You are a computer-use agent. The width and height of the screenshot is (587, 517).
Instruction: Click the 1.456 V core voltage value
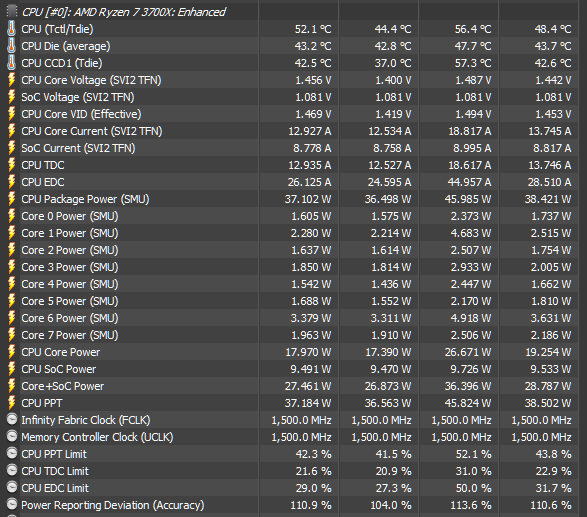click(x=313, y=80)
